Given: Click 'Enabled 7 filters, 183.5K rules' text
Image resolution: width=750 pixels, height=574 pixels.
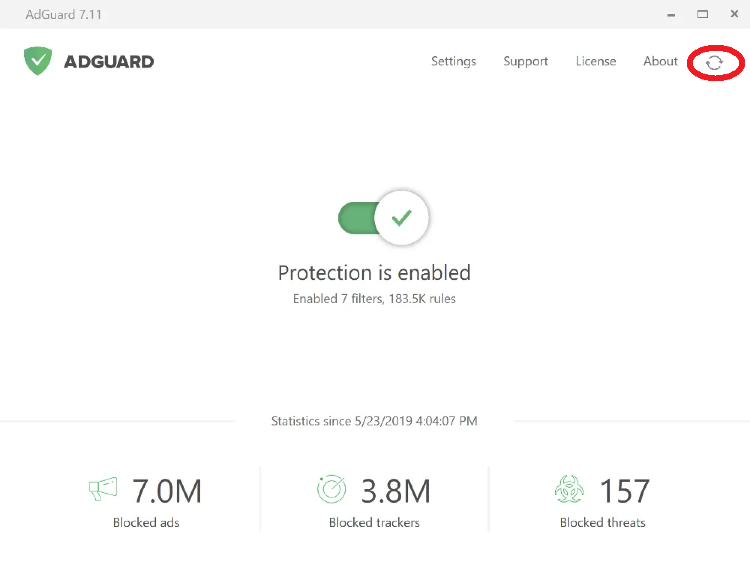Looking at the screenshot, I should click(x=374, y=298).
